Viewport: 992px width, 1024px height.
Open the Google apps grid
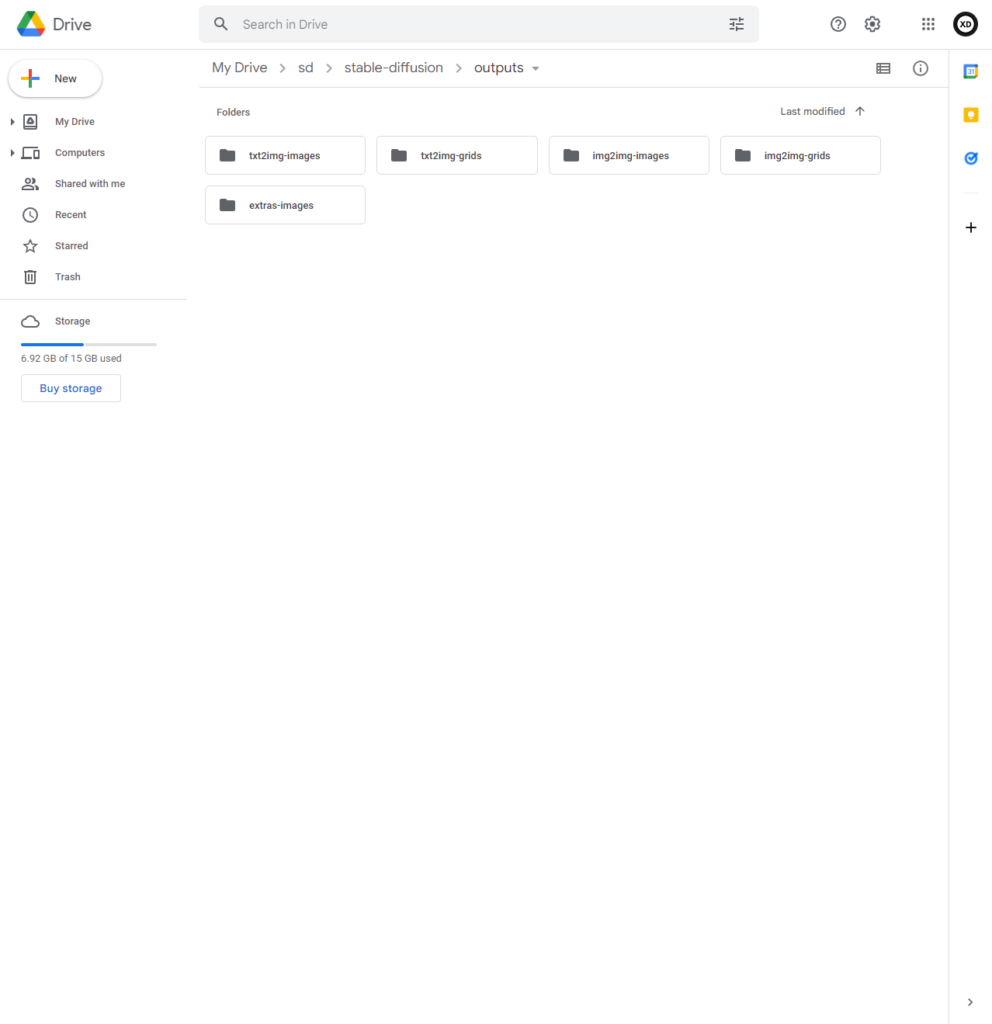pyautogui.click(x=928, y=23)
